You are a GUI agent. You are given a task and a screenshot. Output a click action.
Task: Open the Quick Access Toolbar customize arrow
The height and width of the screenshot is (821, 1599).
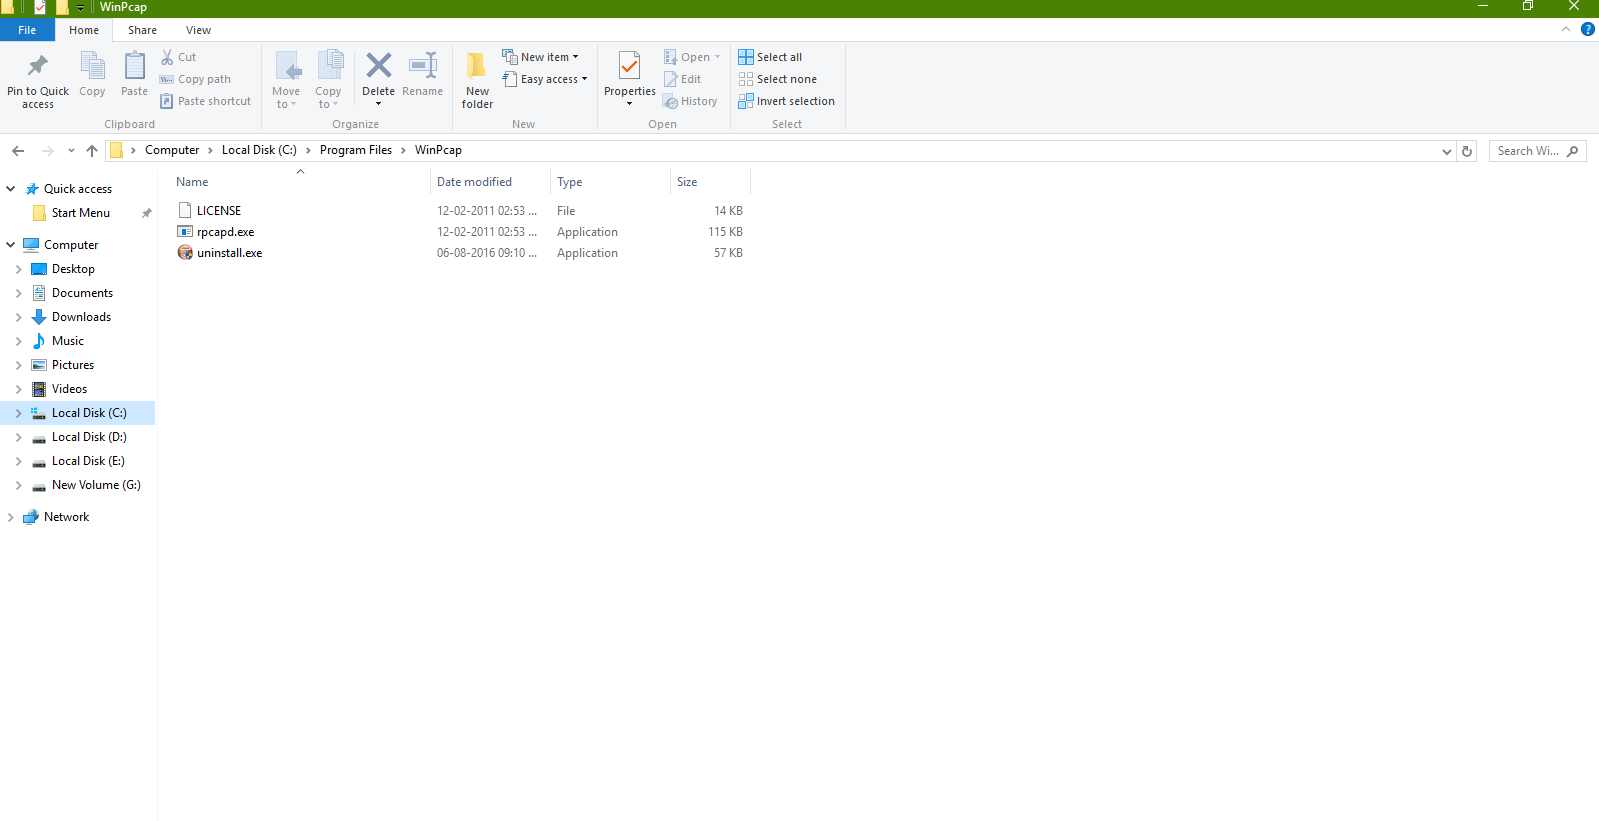(81, 8)
